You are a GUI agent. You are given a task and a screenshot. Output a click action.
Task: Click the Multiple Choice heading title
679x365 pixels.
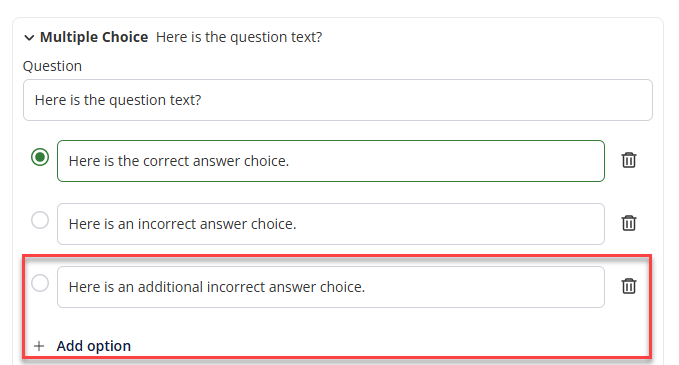94,37
